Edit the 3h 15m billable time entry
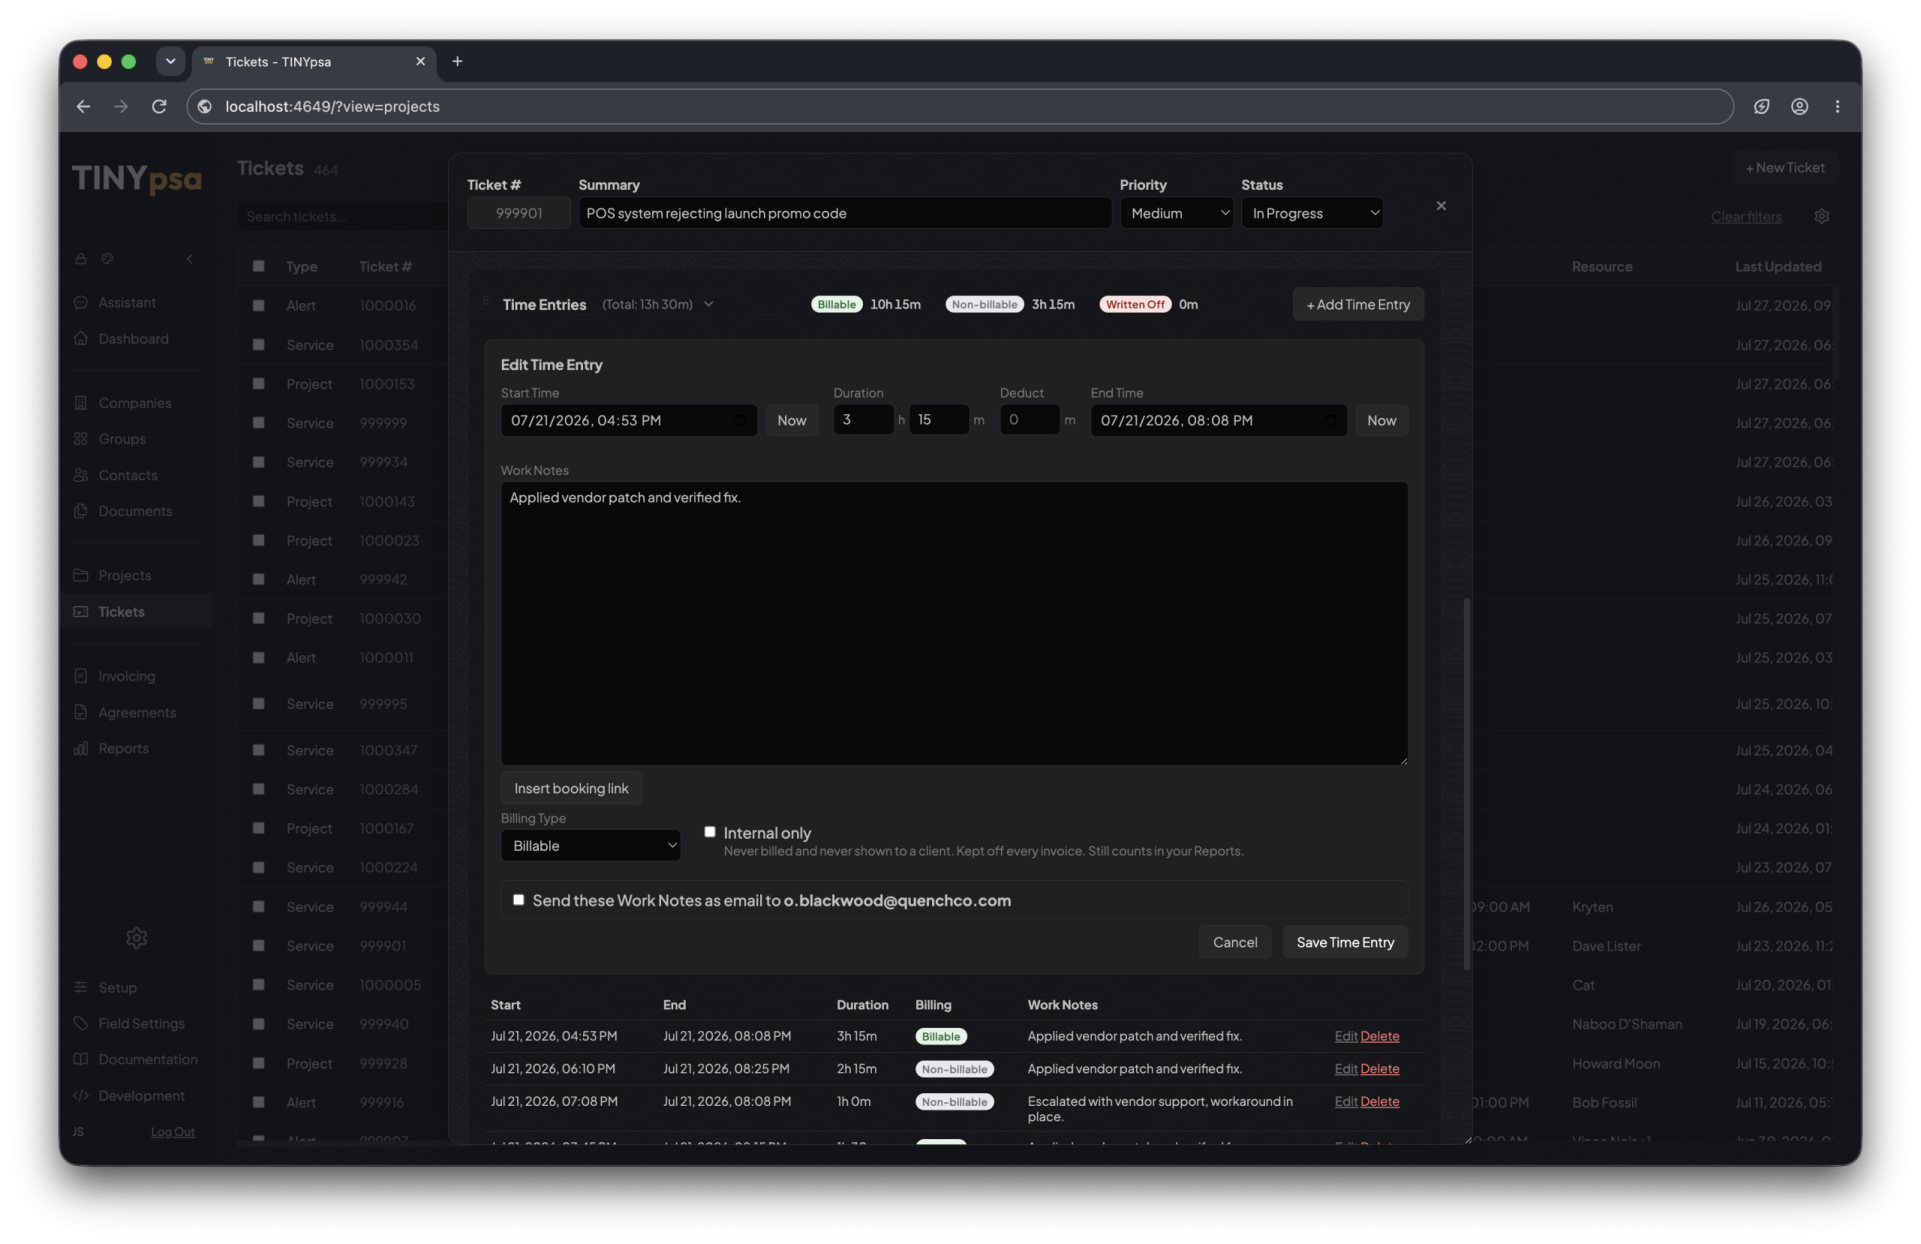The width and height of the screenshot is (1921, 1244). click(1345, 1036)
